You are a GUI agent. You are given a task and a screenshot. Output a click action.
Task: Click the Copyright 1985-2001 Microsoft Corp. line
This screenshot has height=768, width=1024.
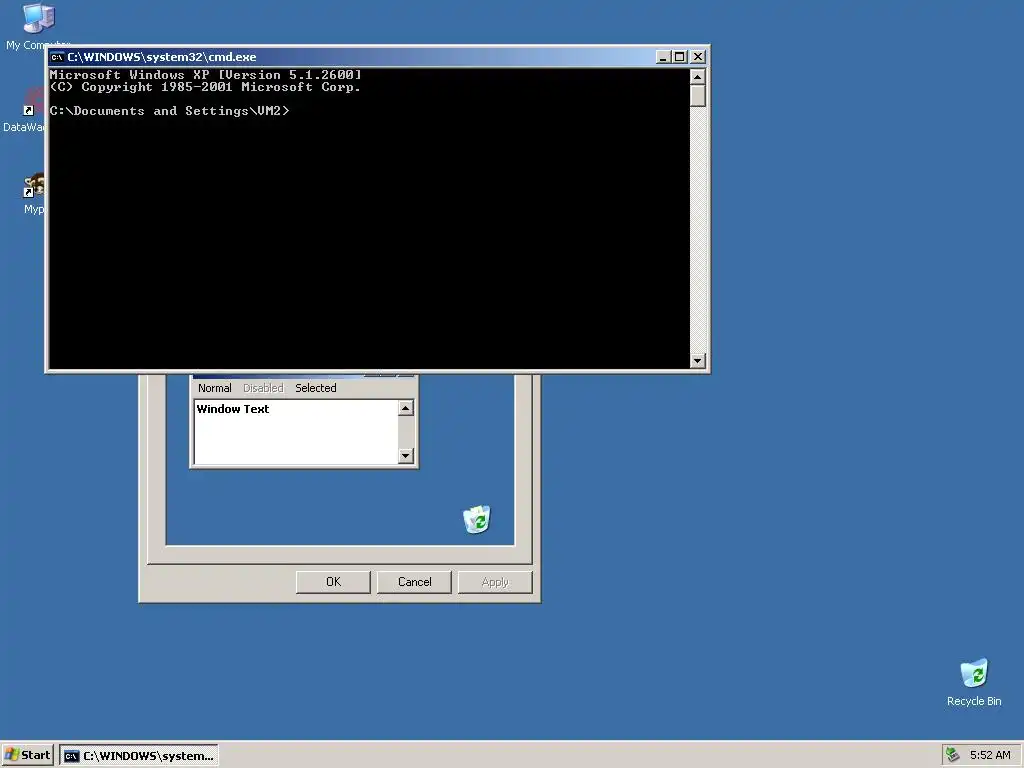(x=205, y=87)
